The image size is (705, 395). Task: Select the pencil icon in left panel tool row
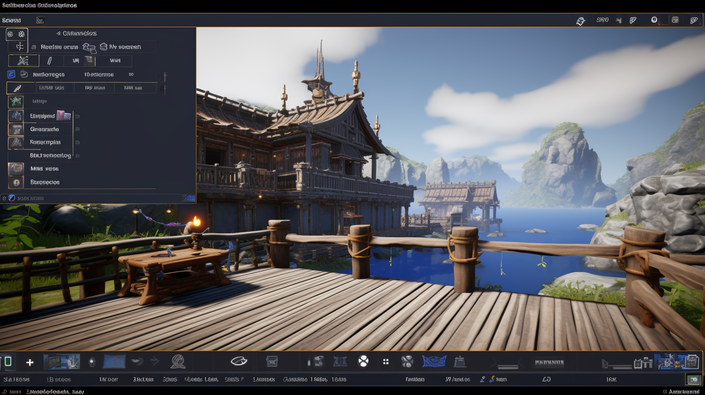tap(49, 61)
